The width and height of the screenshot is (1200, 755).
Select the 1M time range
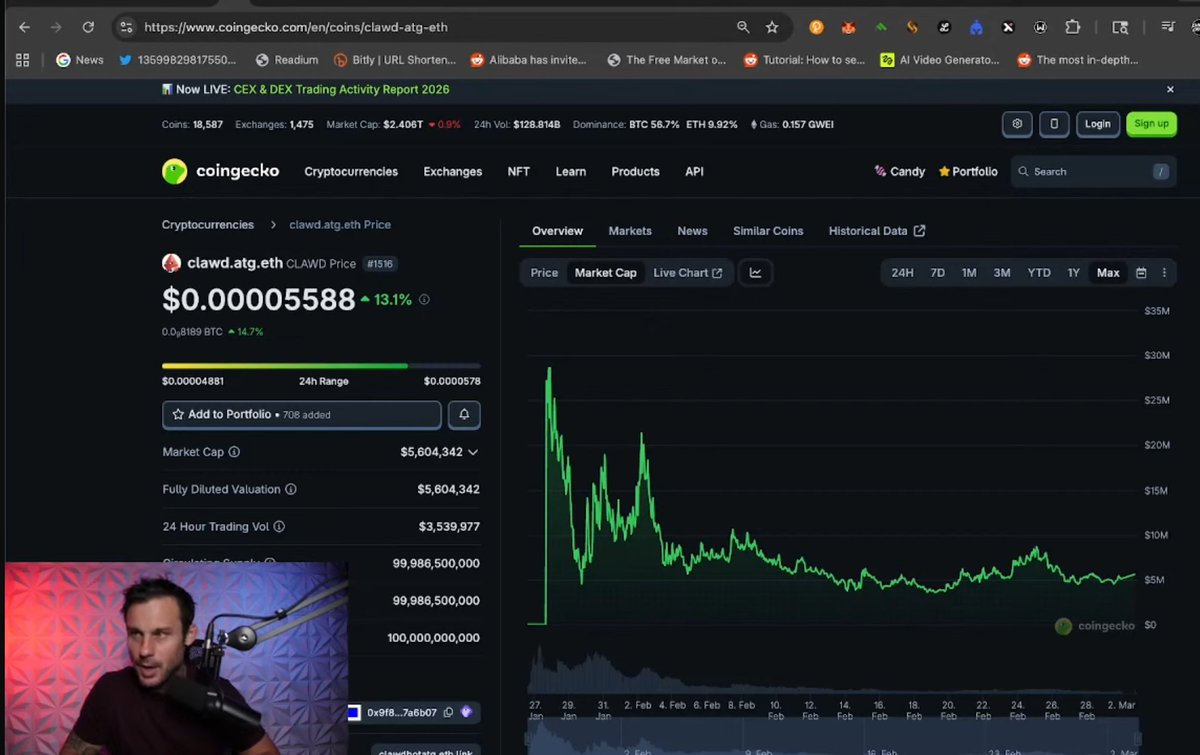pyautogui.click(x=969, y=273)
